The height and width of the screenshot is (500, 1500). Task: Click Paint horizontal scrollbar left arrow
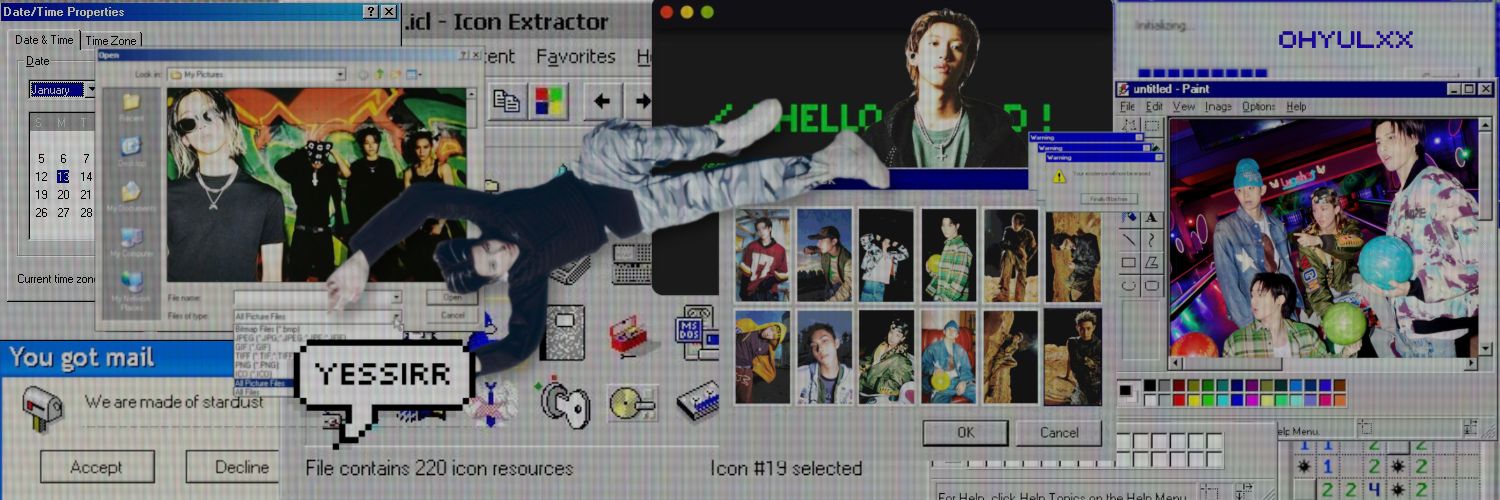tap(1176, 364)
